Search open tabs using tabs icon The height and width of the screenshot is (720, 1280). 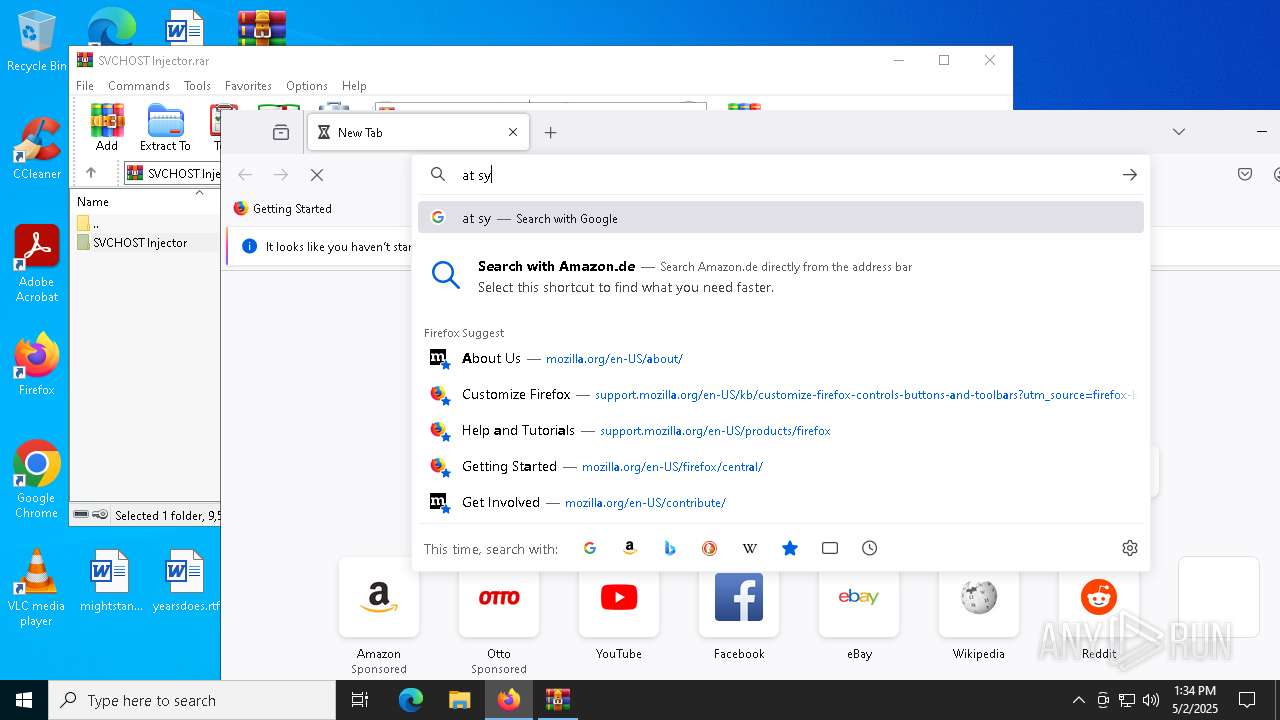point(830,548)
